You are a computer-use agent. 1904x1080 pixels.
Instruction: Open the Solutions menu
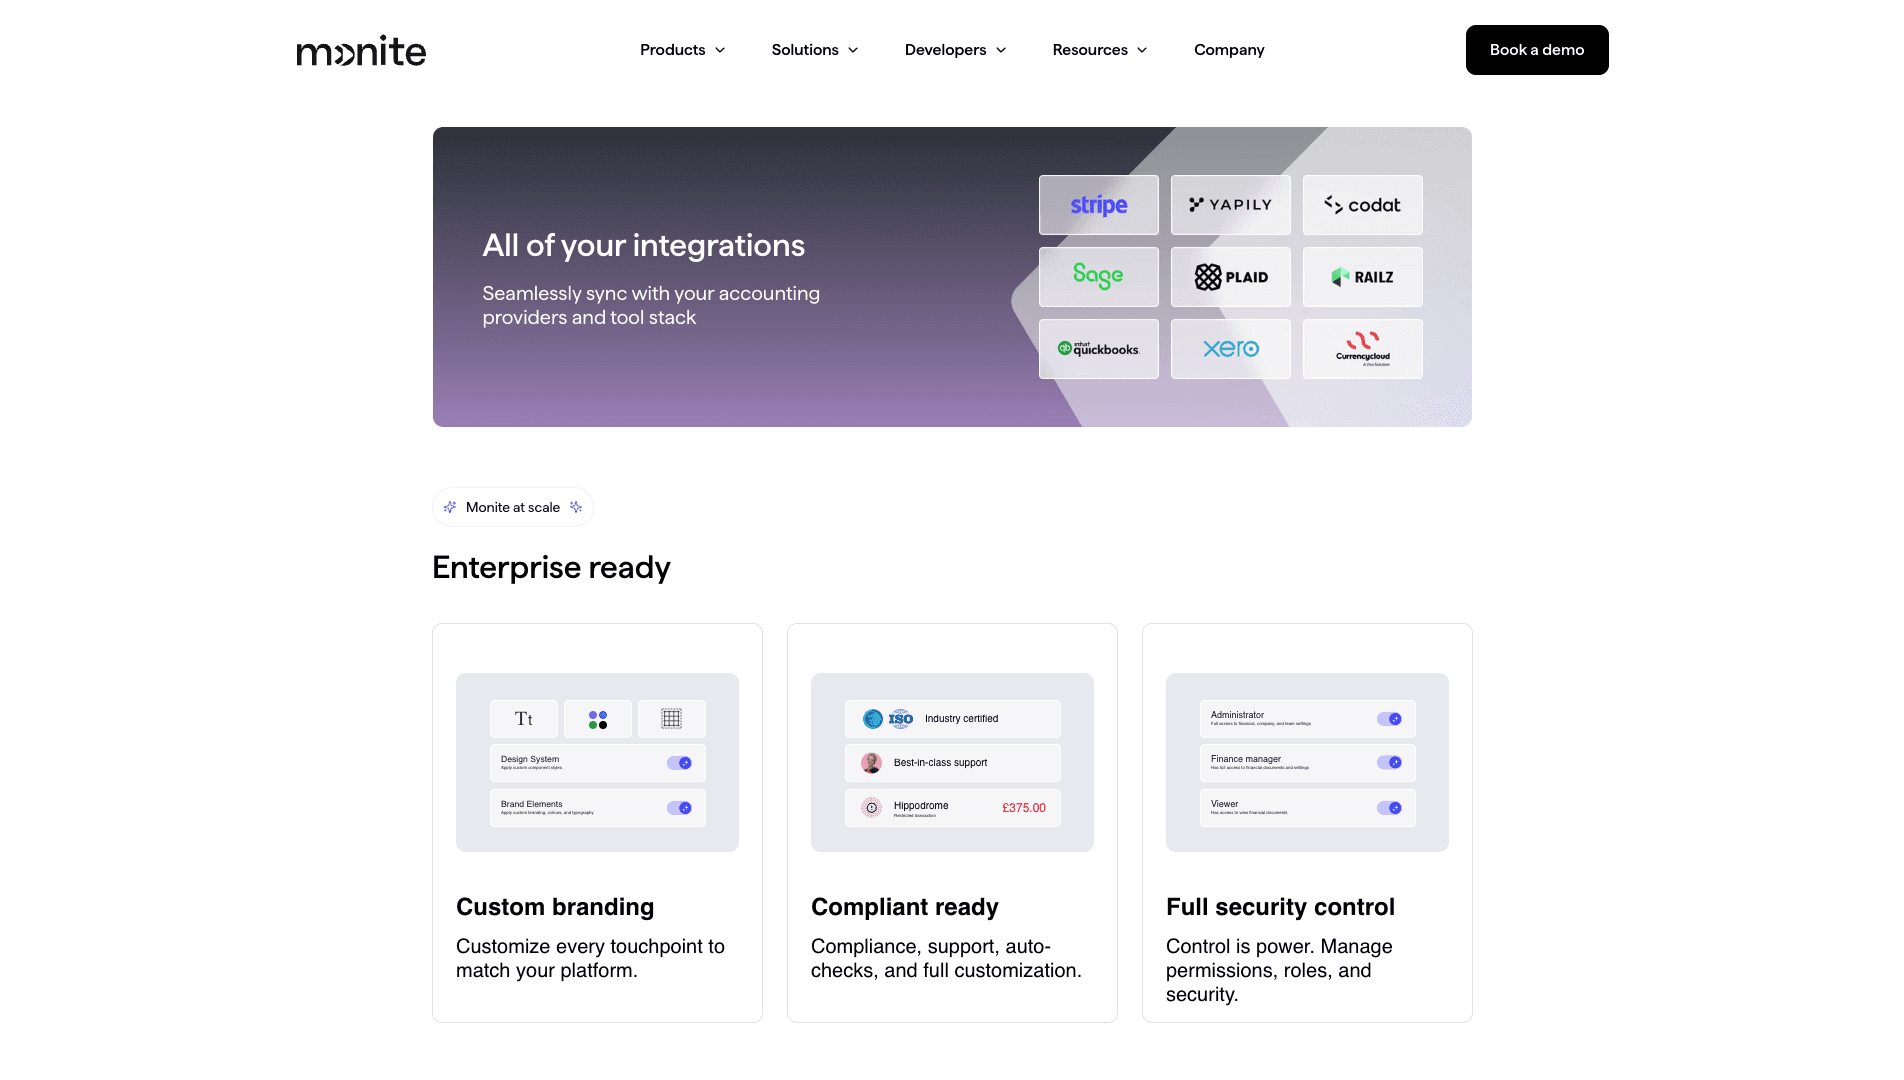coord(815,50)
